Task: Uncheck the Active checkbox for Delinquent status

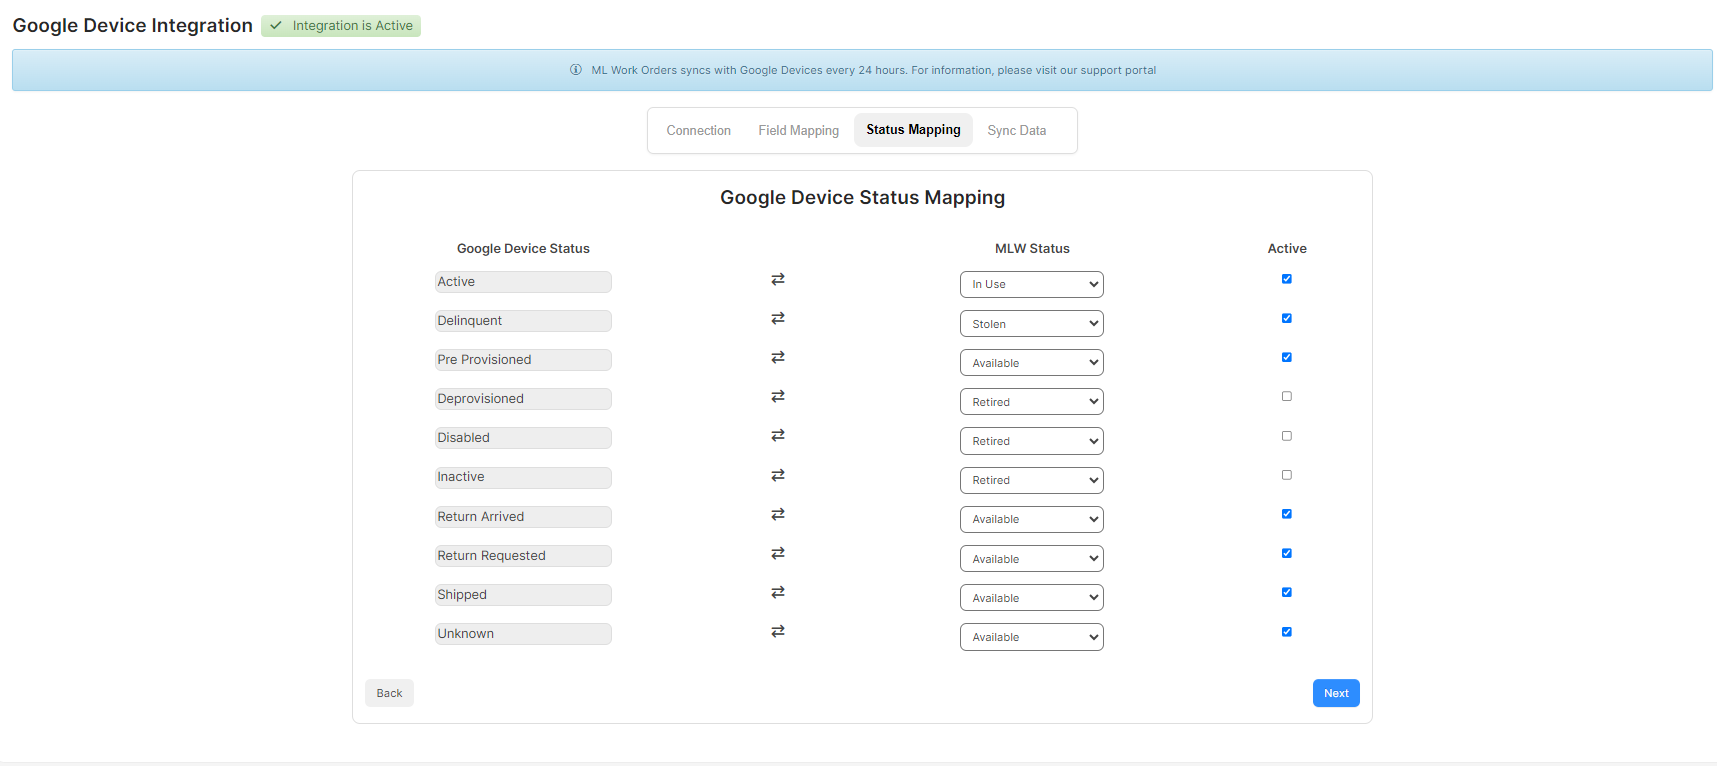Action: (1287, 319)
